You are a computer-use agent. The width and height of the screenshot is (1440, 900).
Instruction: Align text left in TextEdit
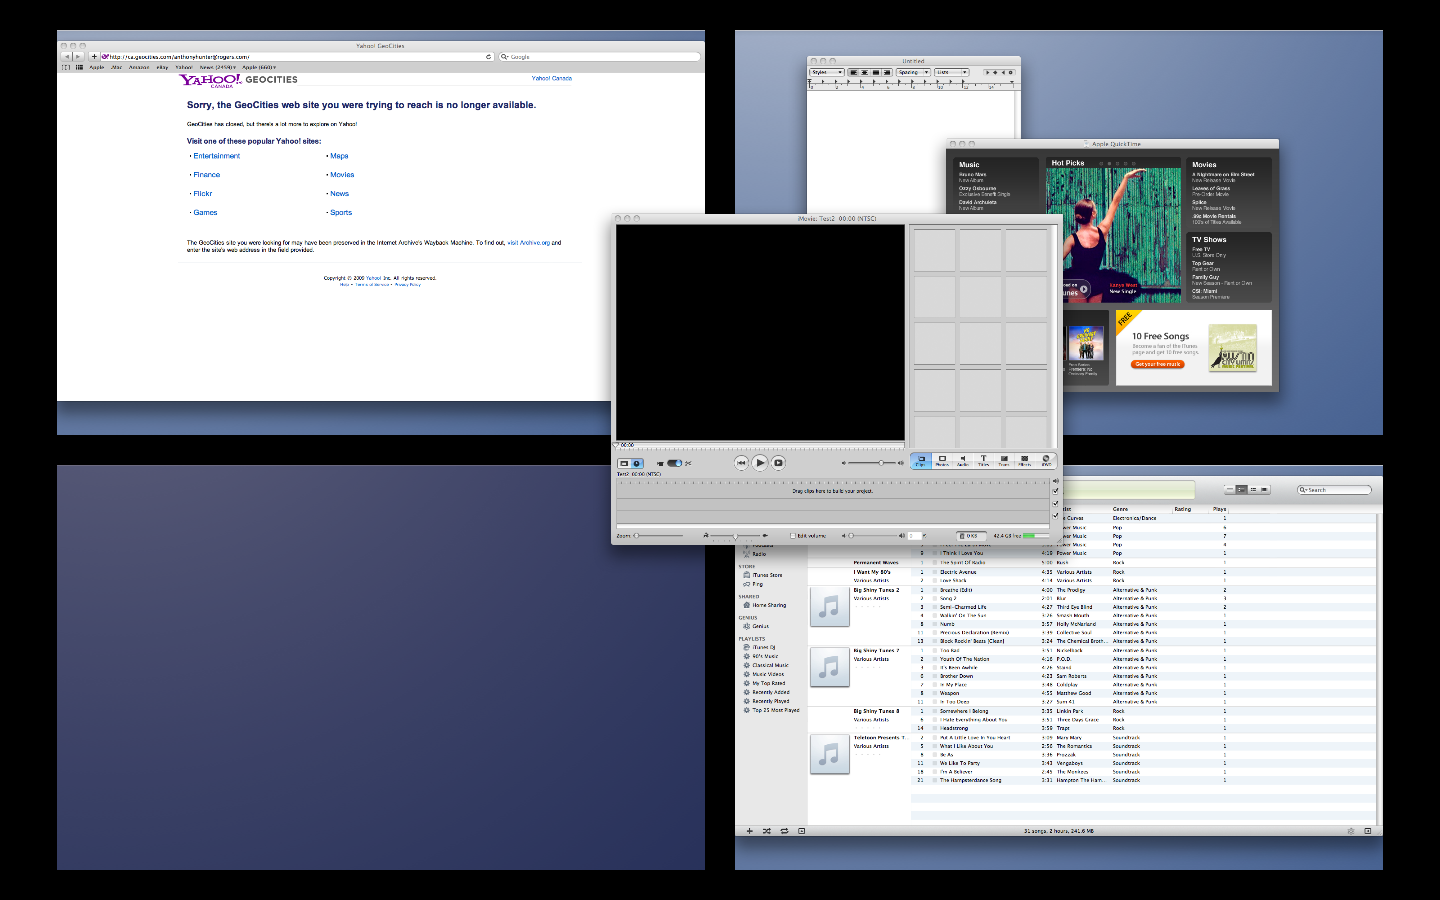pyautogui.click(x=853, y=72)
